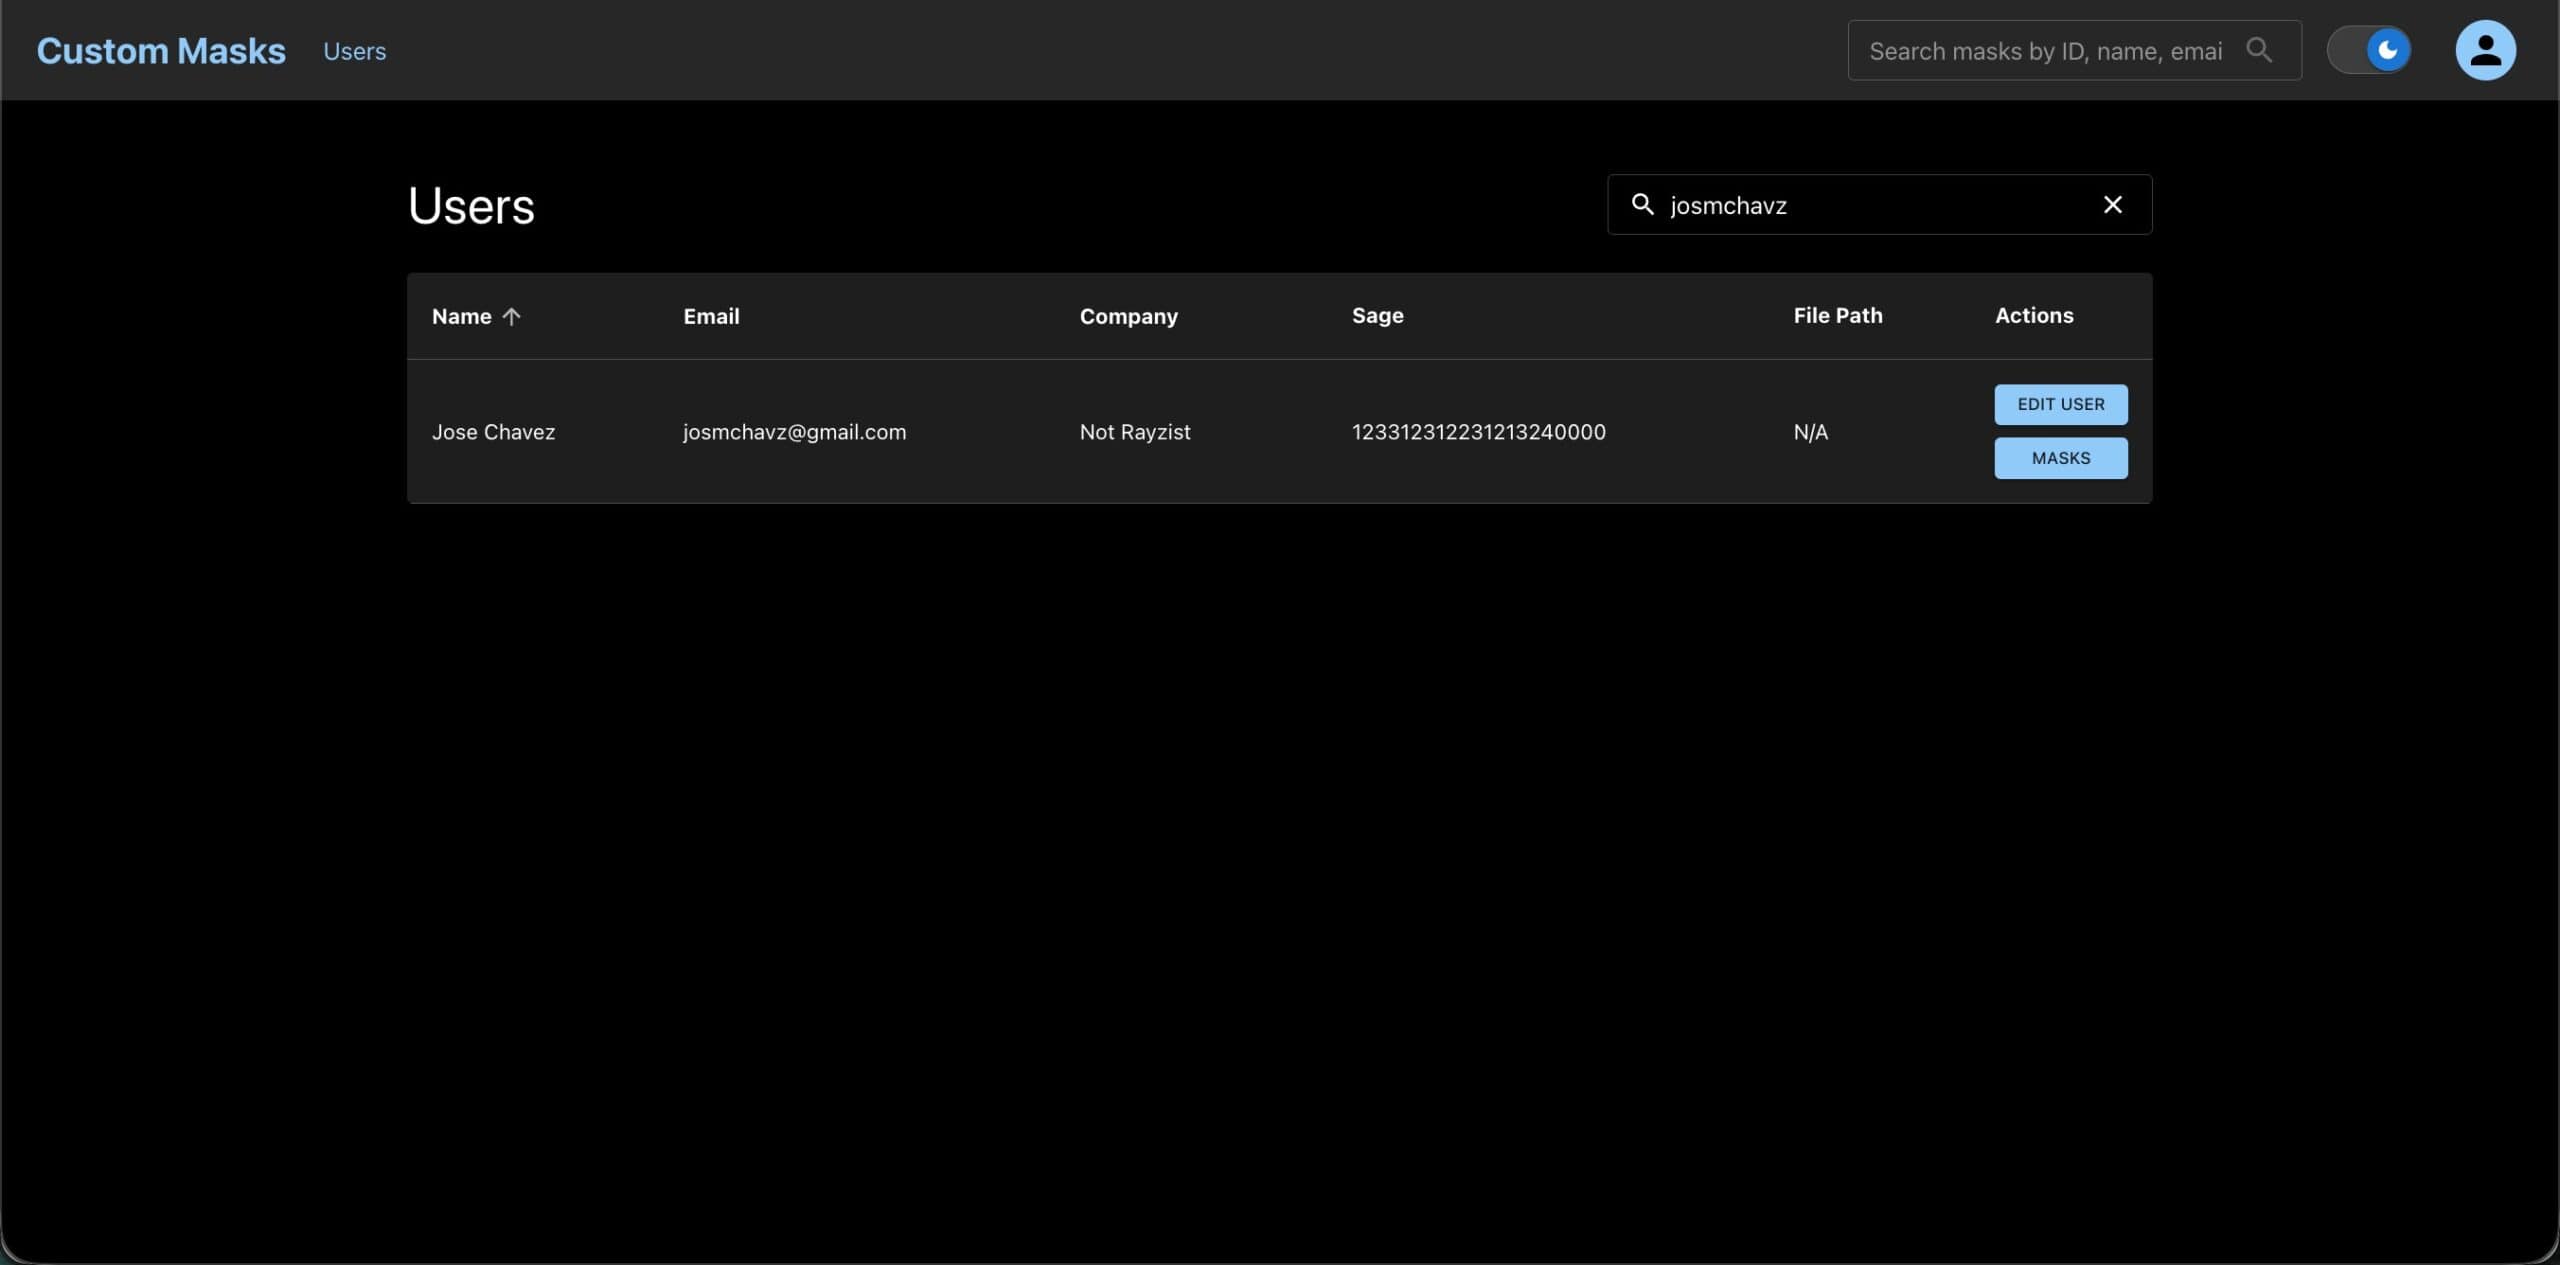Click the masks search magnifier icon
The height and width of the screenshot is (1265, 2560).
[2259, 50]
